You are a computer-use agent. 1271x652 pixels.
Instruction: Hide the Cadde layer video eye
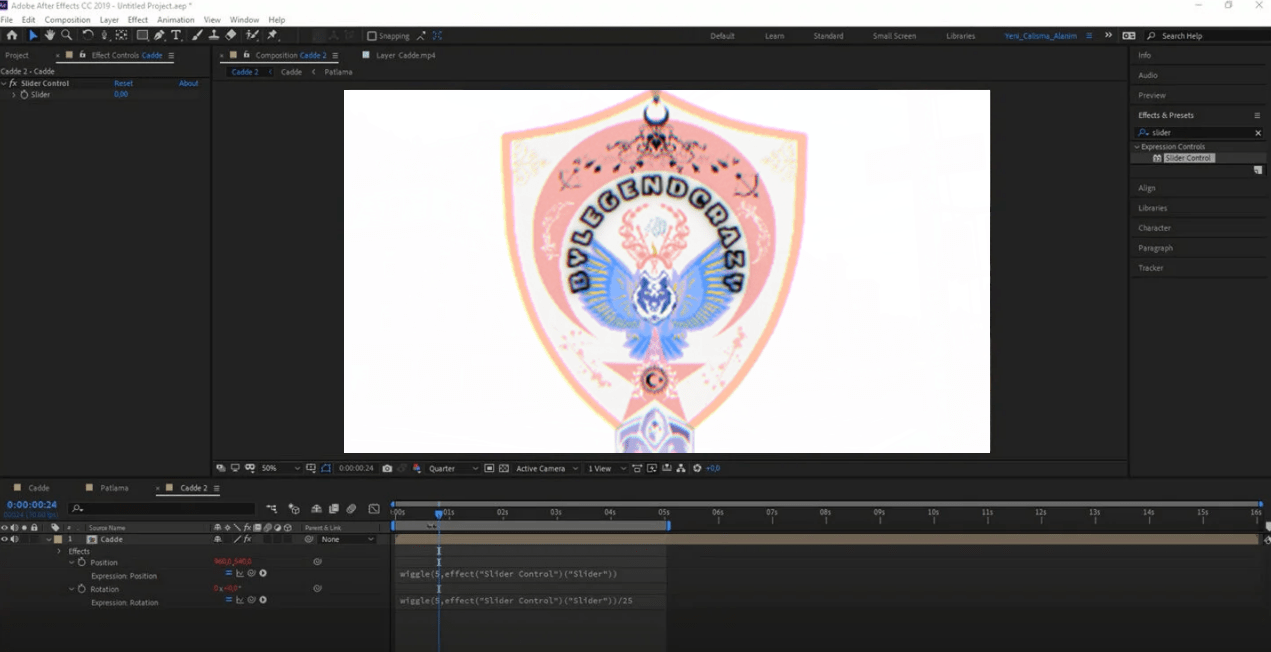[5, 539]
